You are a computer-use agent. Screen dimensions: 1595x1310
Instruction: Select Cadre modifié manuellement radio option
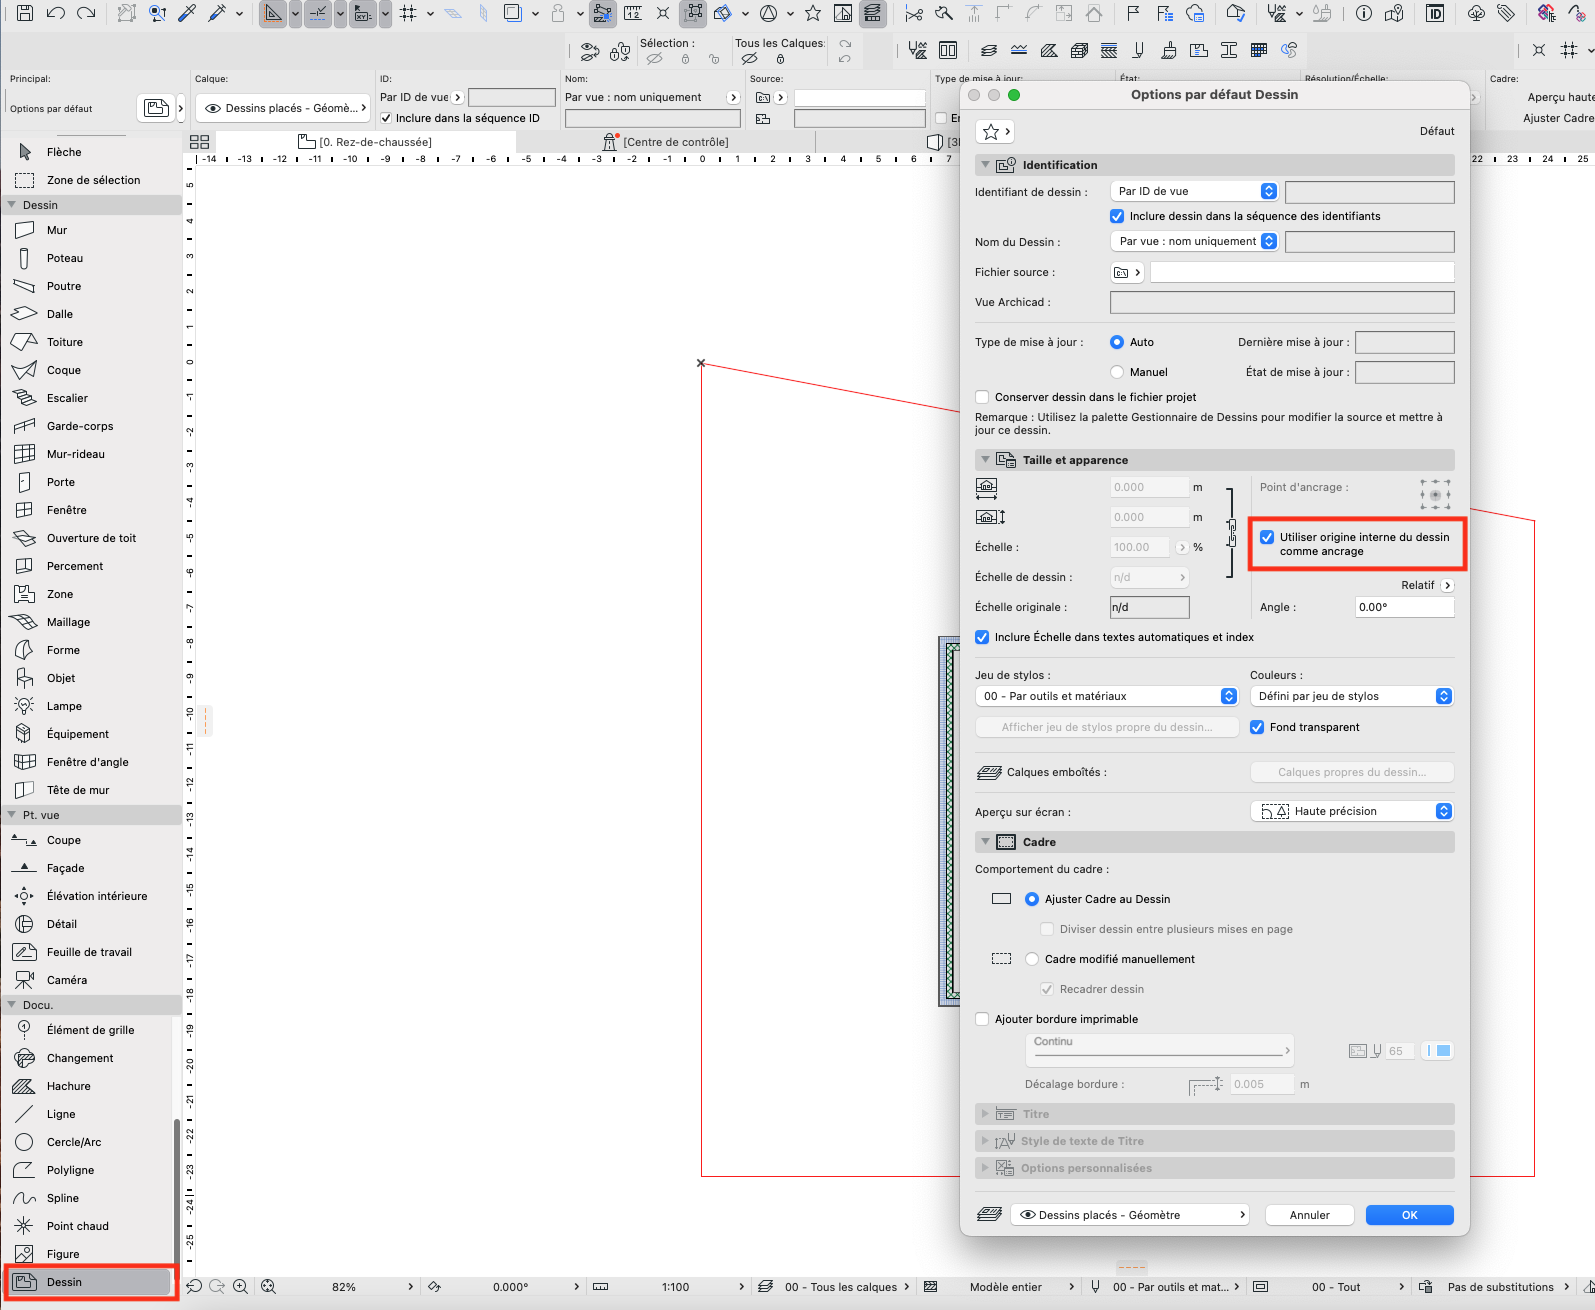click(1032, 959)
